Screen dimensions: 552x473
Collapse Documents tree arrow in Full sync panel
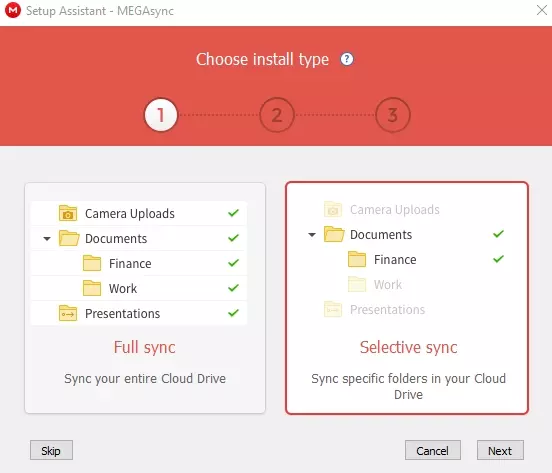click(47, 239)
